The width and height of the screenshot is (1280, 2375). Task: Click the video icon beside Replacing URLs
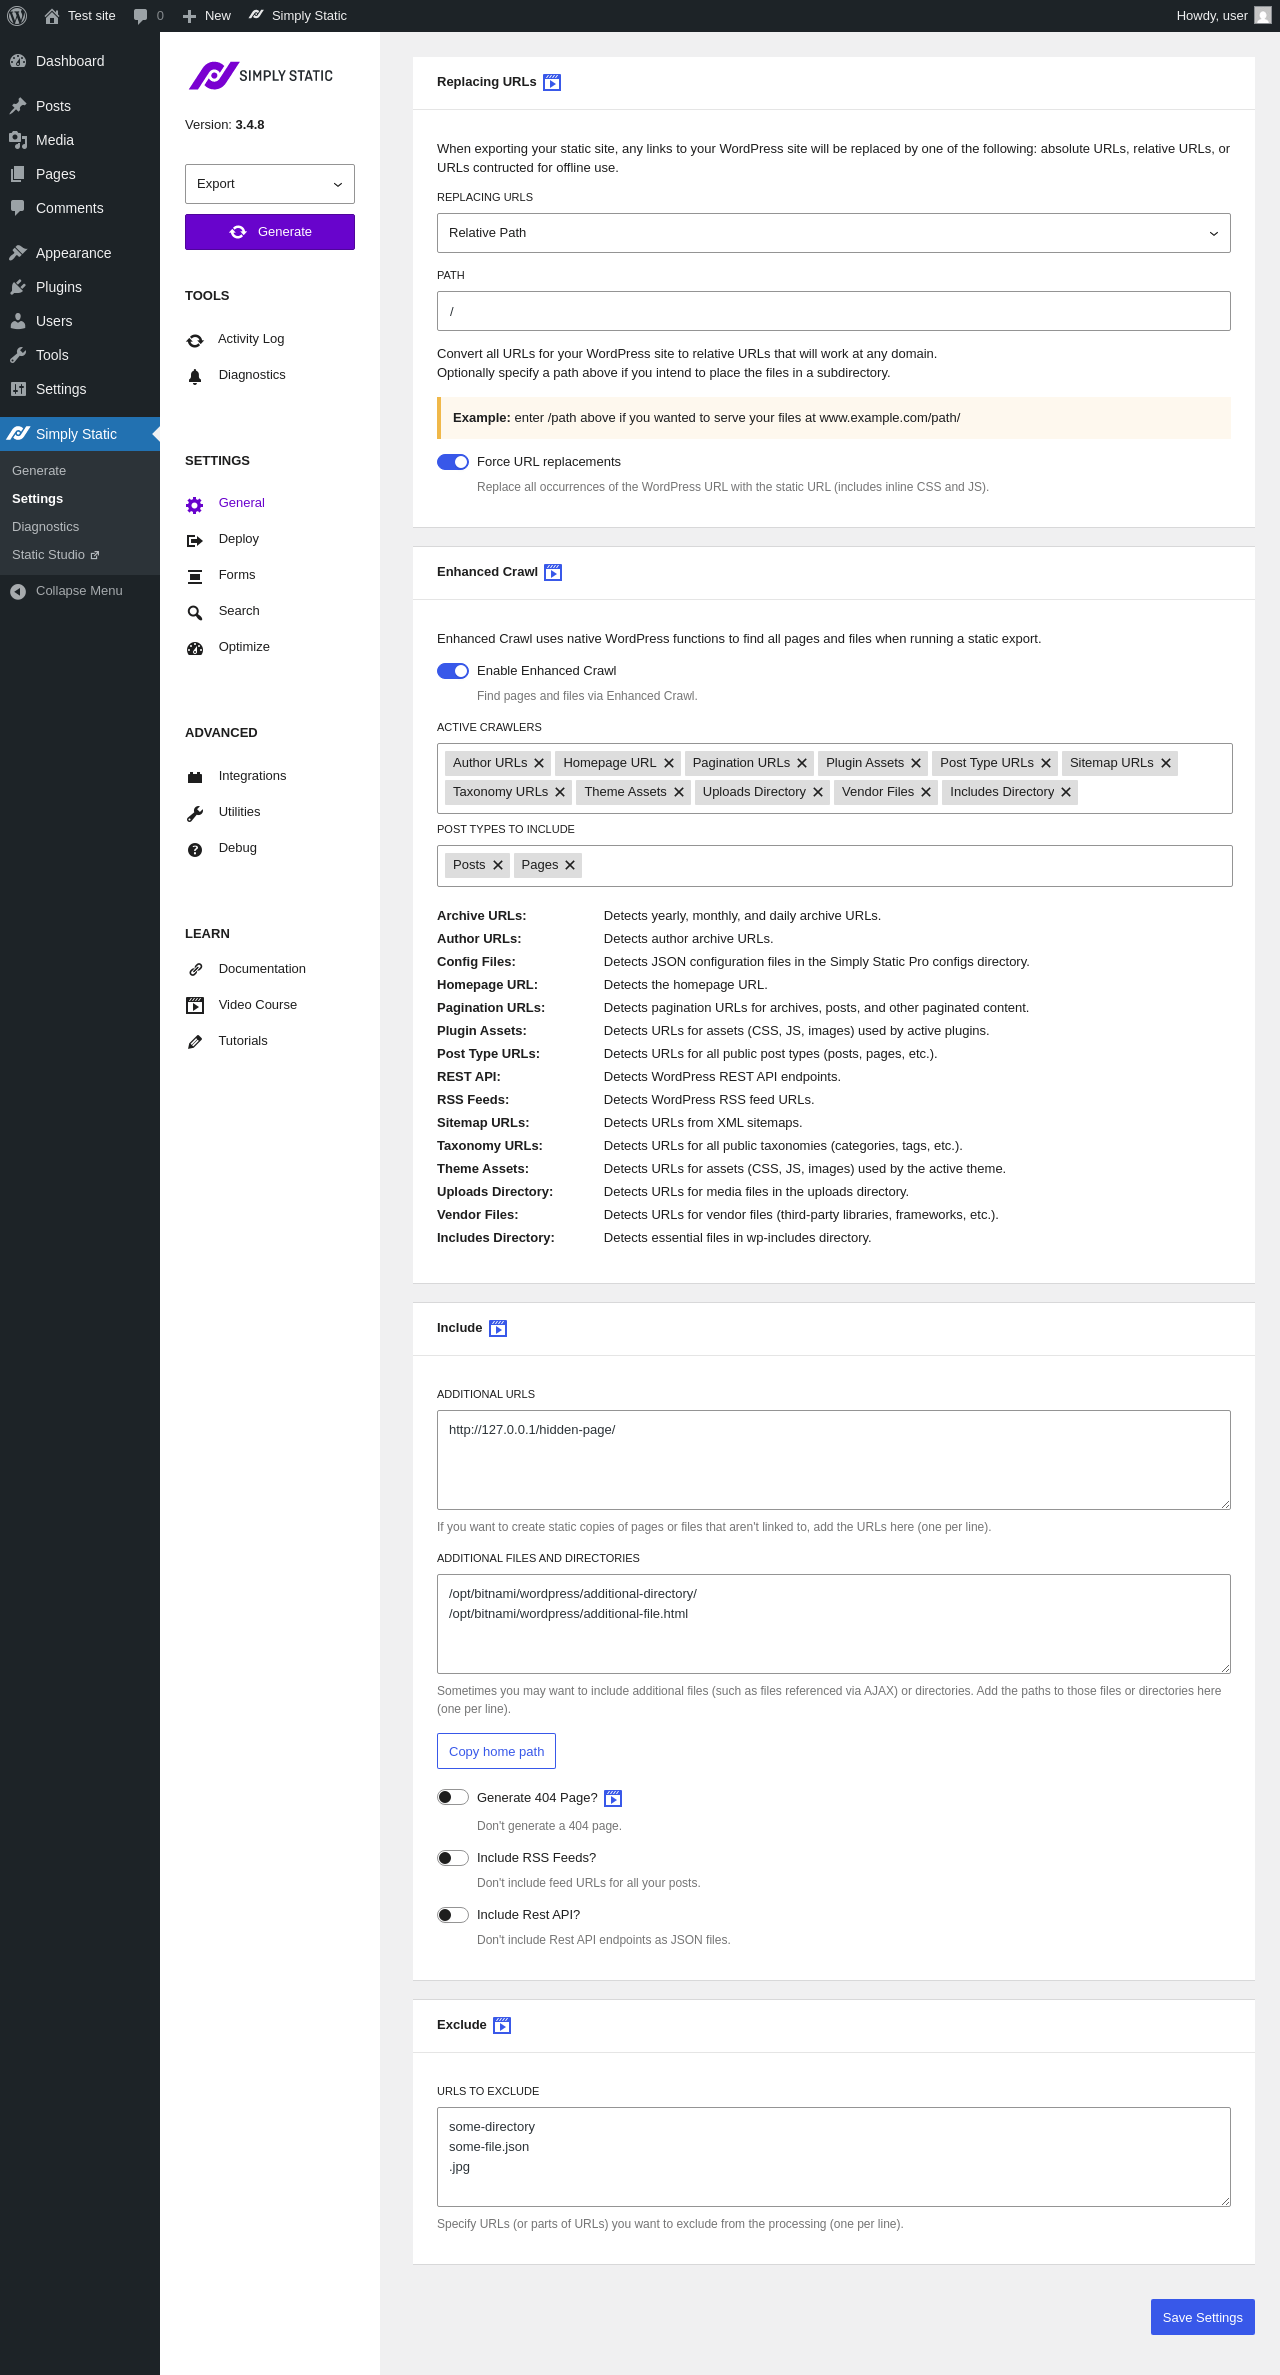pyautogui.click(x=552, y=83)
